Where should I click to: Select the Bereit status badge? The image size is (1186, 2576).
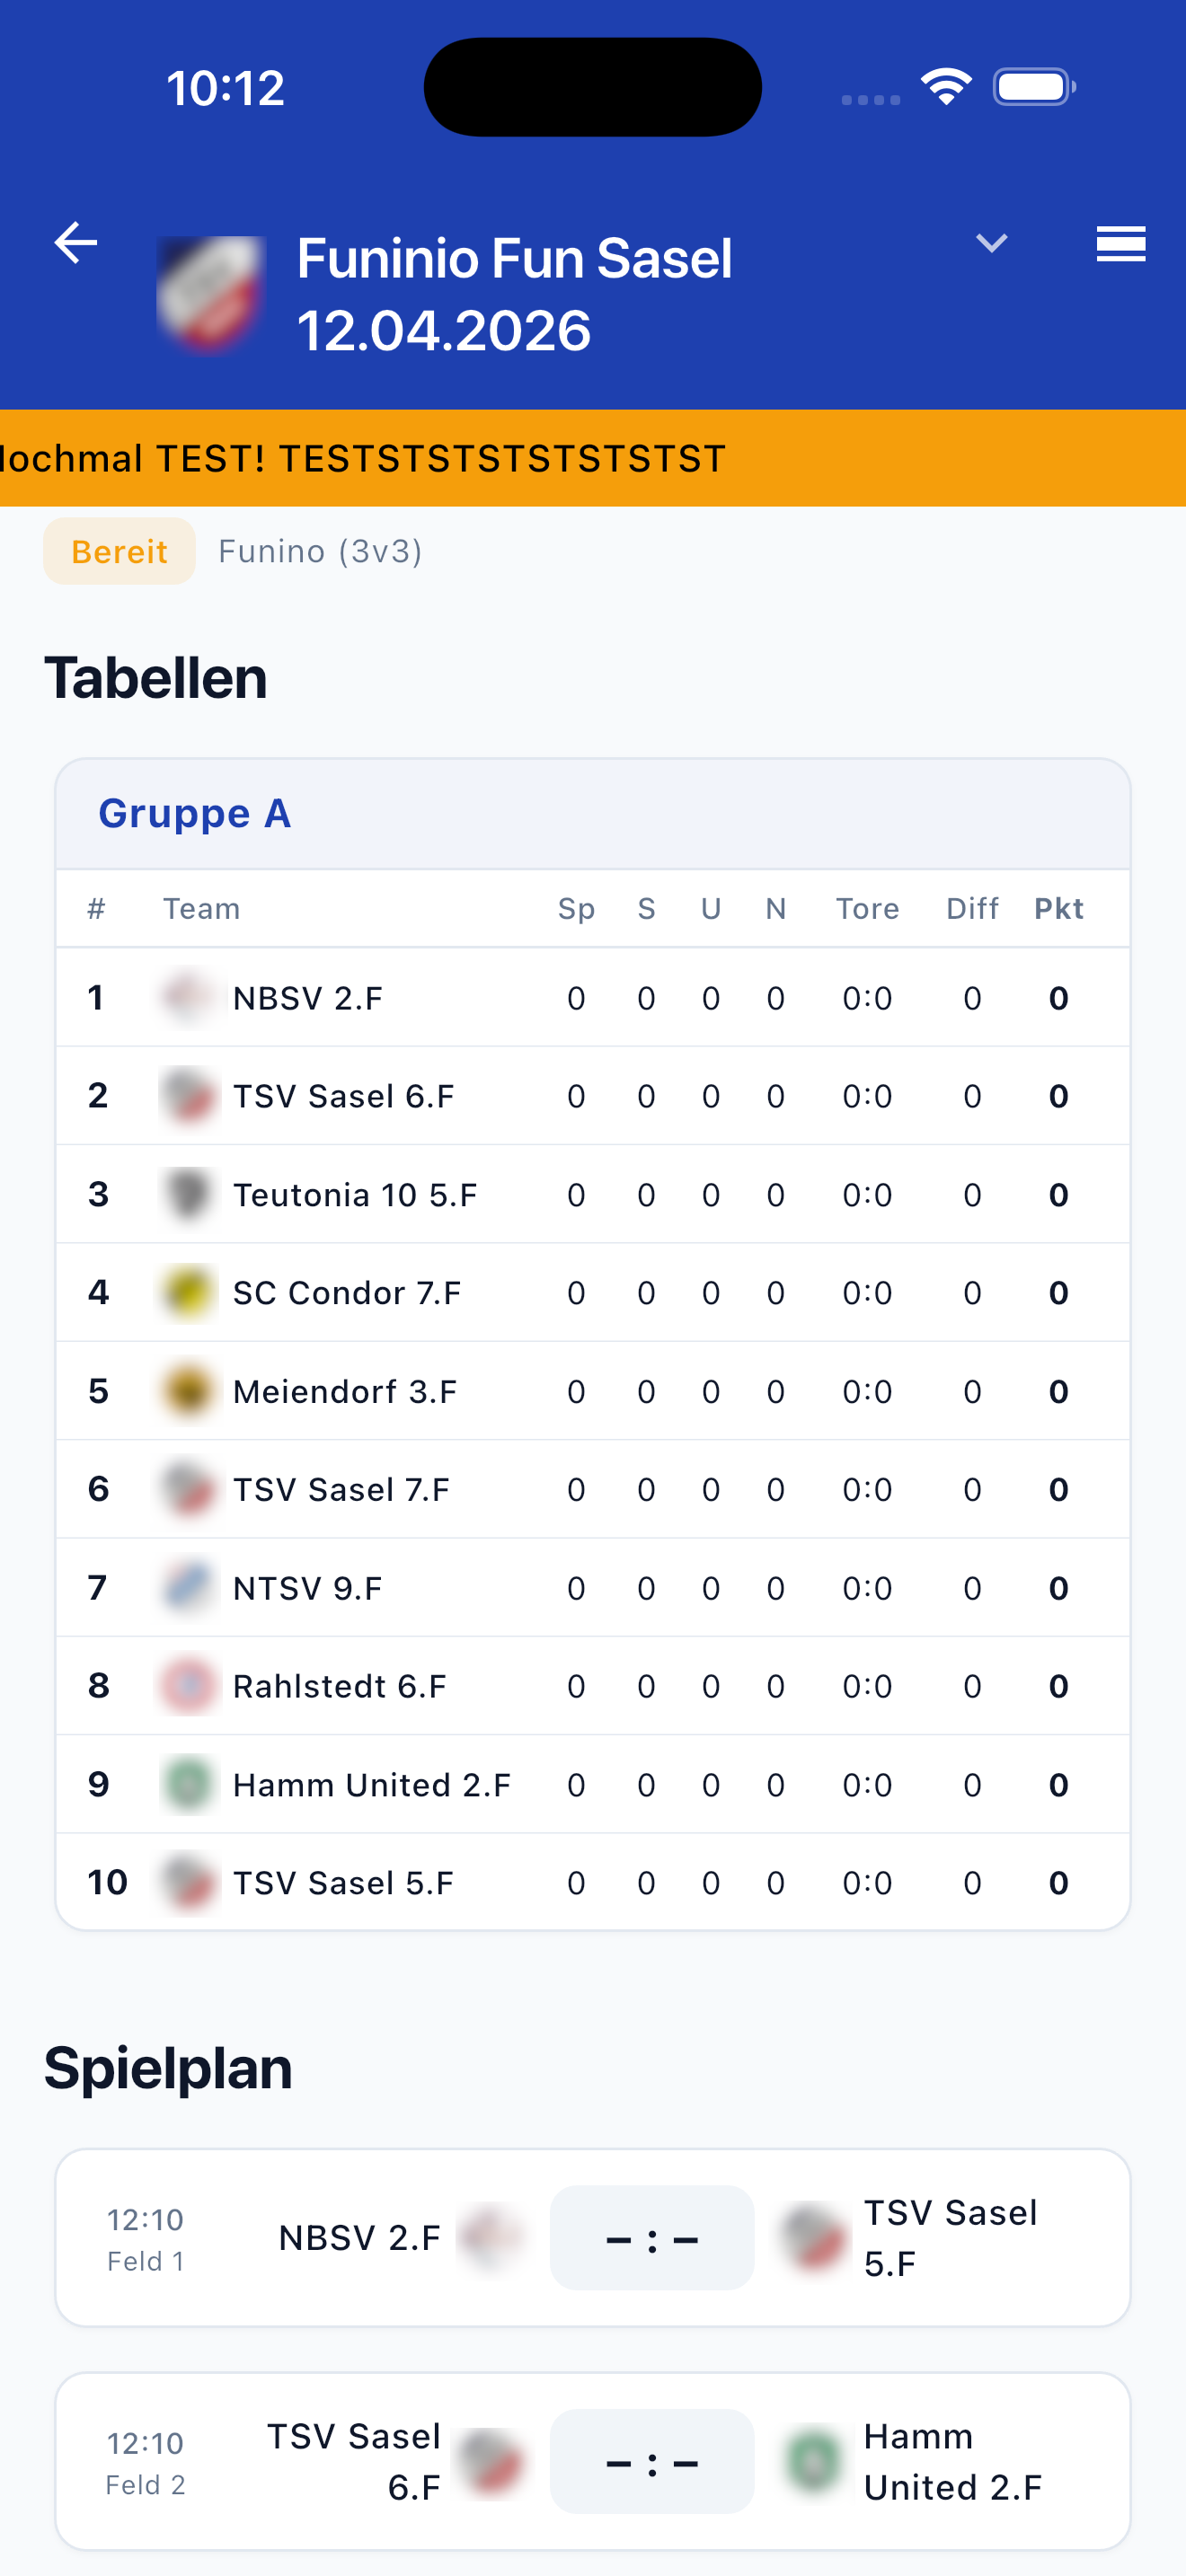pyautogui.click(x=119, y=551)
